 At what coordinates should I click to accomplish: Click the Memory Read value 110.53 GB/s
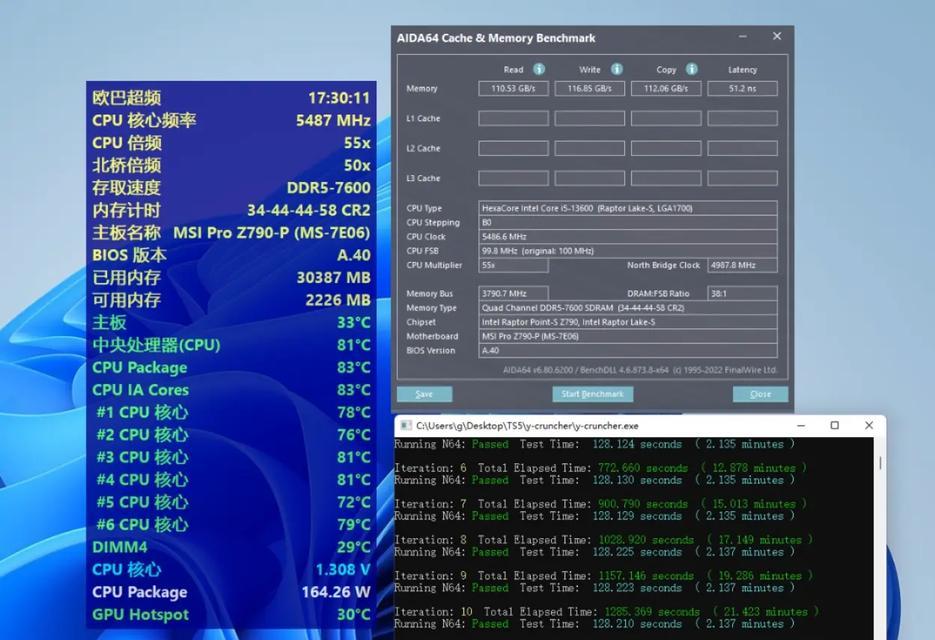tap(513, 88)
